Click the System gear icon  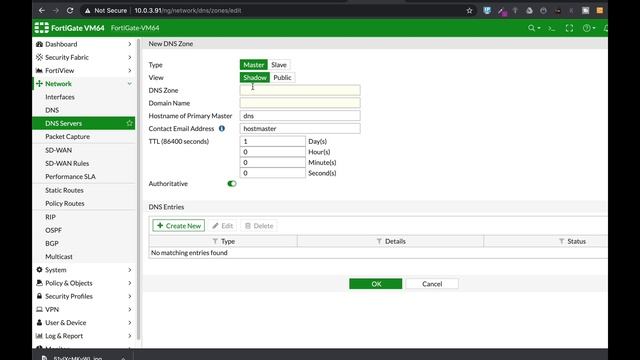coord(39,269)
